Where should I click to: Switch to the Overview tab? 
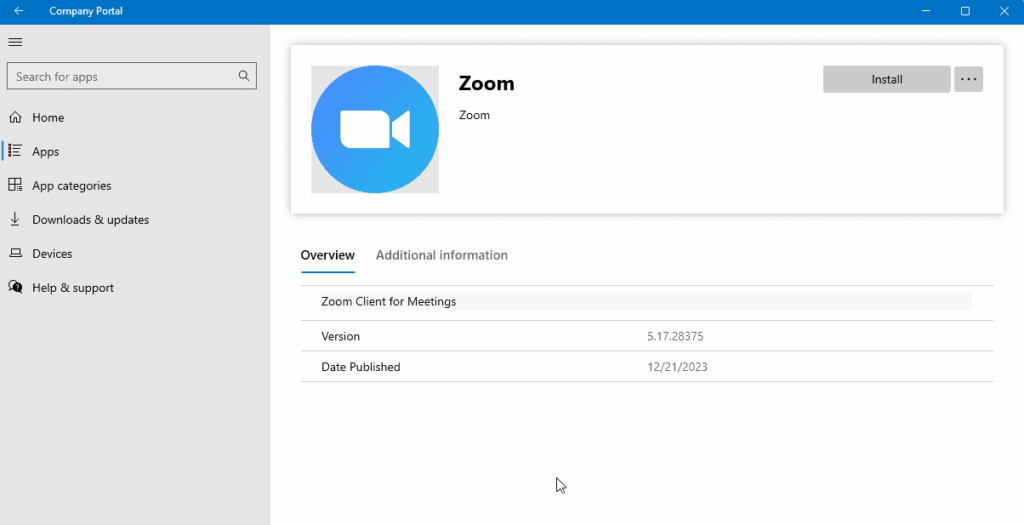[328, 256]
